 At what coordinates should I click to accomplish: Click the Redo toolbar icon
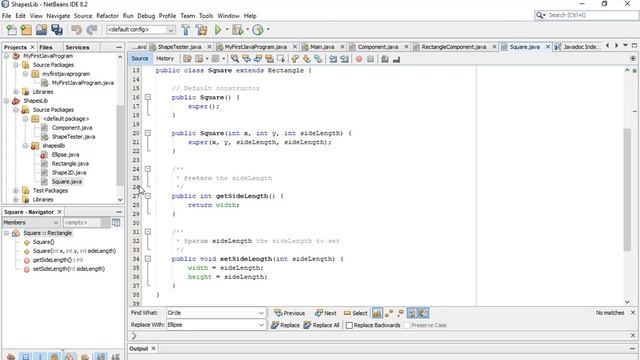click(92, 30)
